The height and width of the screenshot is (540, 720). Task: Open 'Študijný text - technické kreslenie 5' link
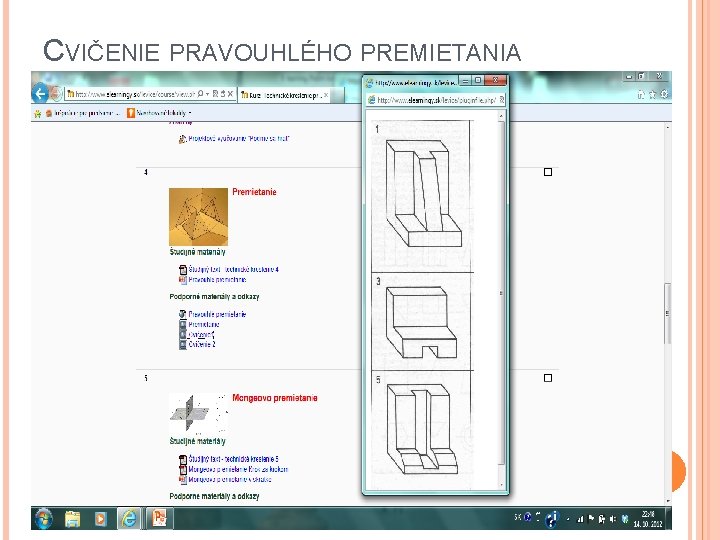tap(233, 459)
